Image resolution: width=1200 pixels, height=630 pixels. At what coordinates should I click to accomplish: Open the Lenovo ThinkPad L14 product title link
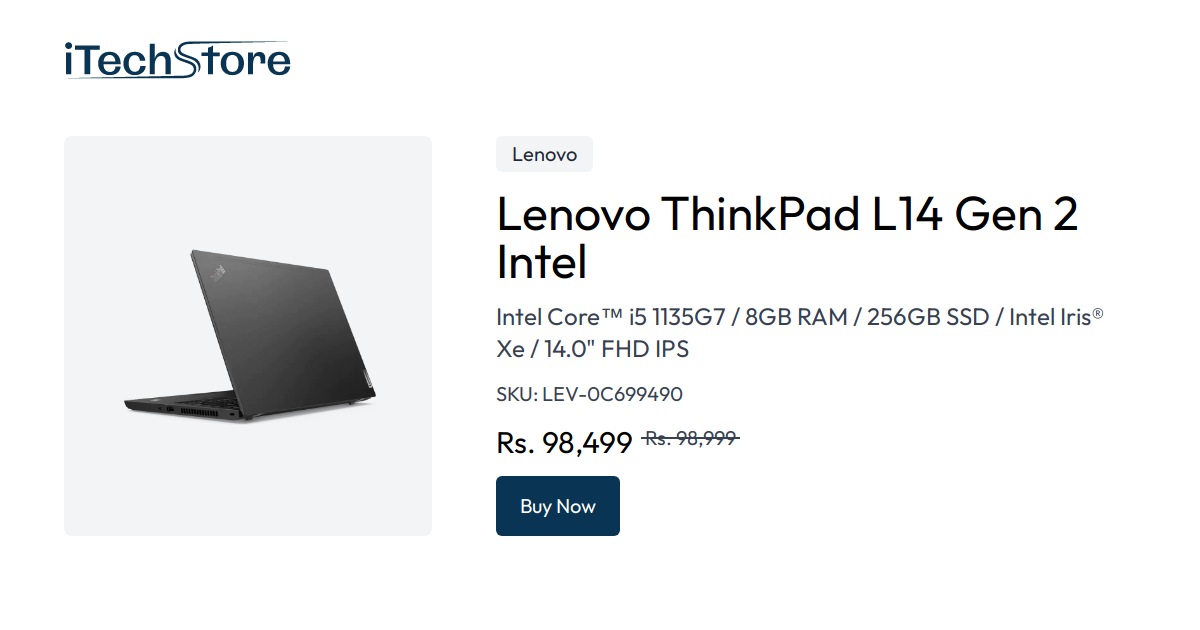787,214
